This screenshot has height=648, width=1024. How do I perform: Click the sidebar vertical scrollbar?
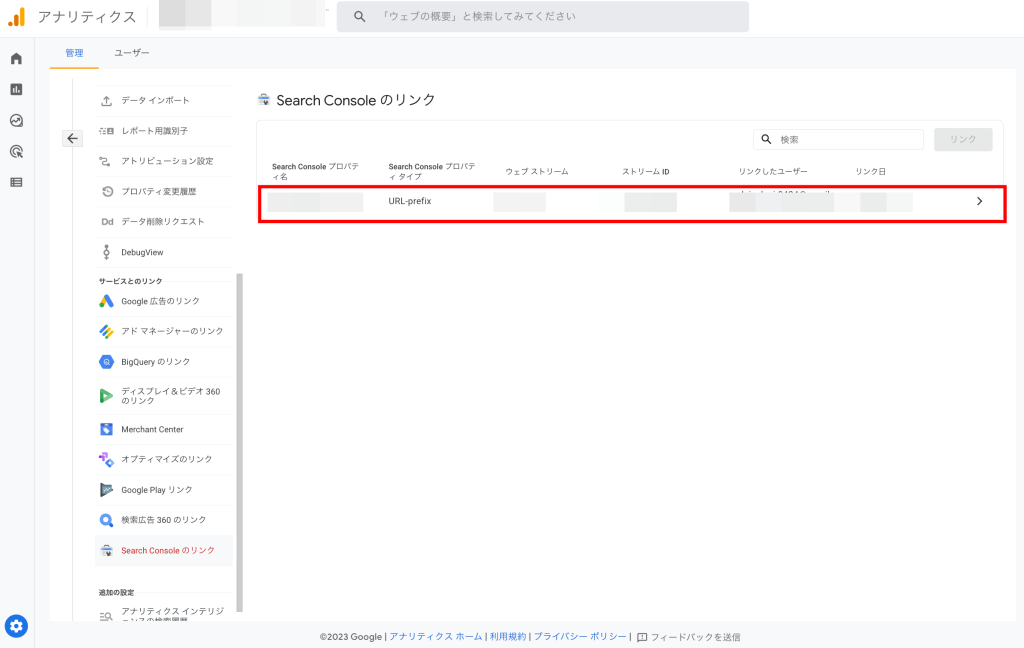[x=240, y=442]
